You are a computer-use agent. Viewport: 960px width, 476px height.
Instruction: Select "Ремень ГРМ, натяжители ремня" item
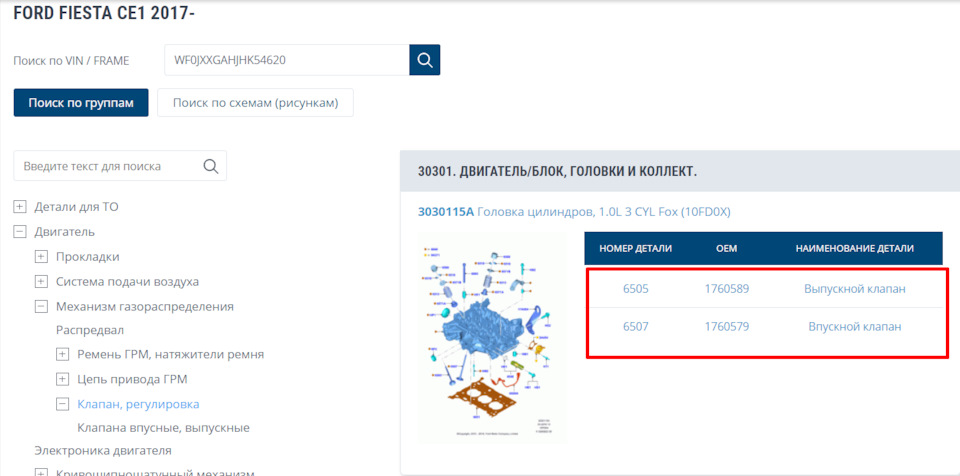click(171, 355)
